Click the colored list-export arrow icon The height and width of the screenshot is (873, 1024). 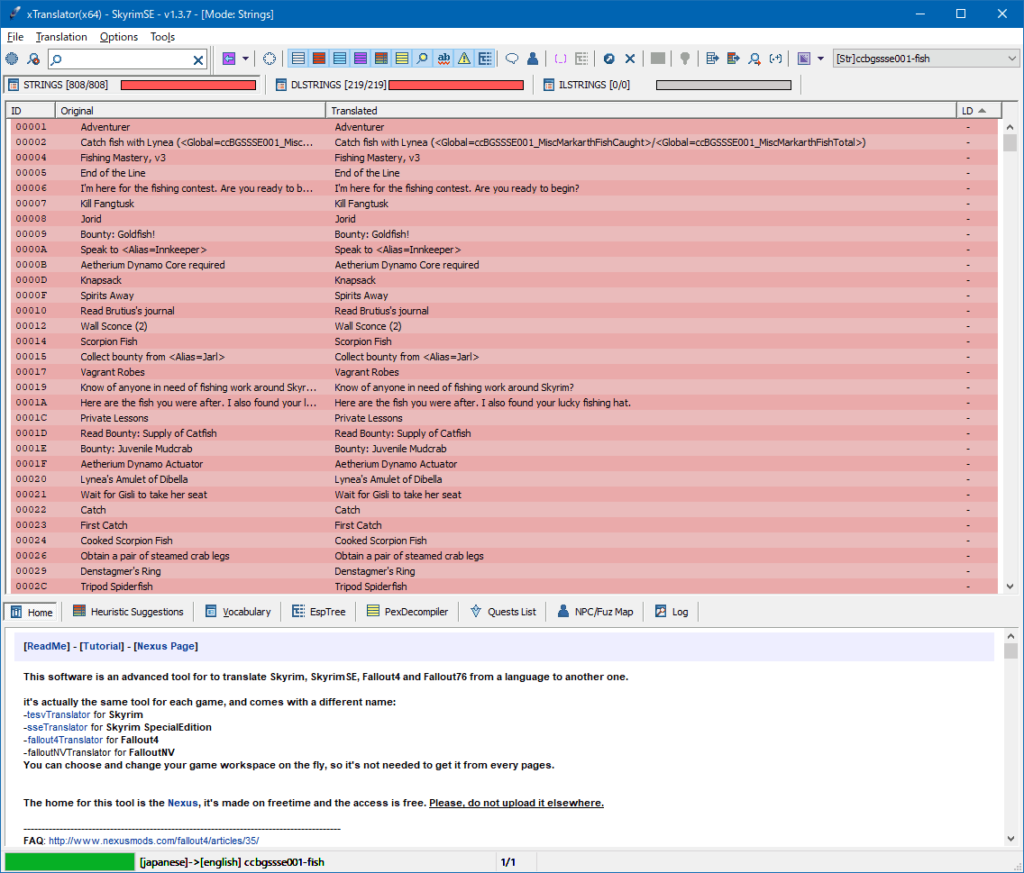[733, 59]
